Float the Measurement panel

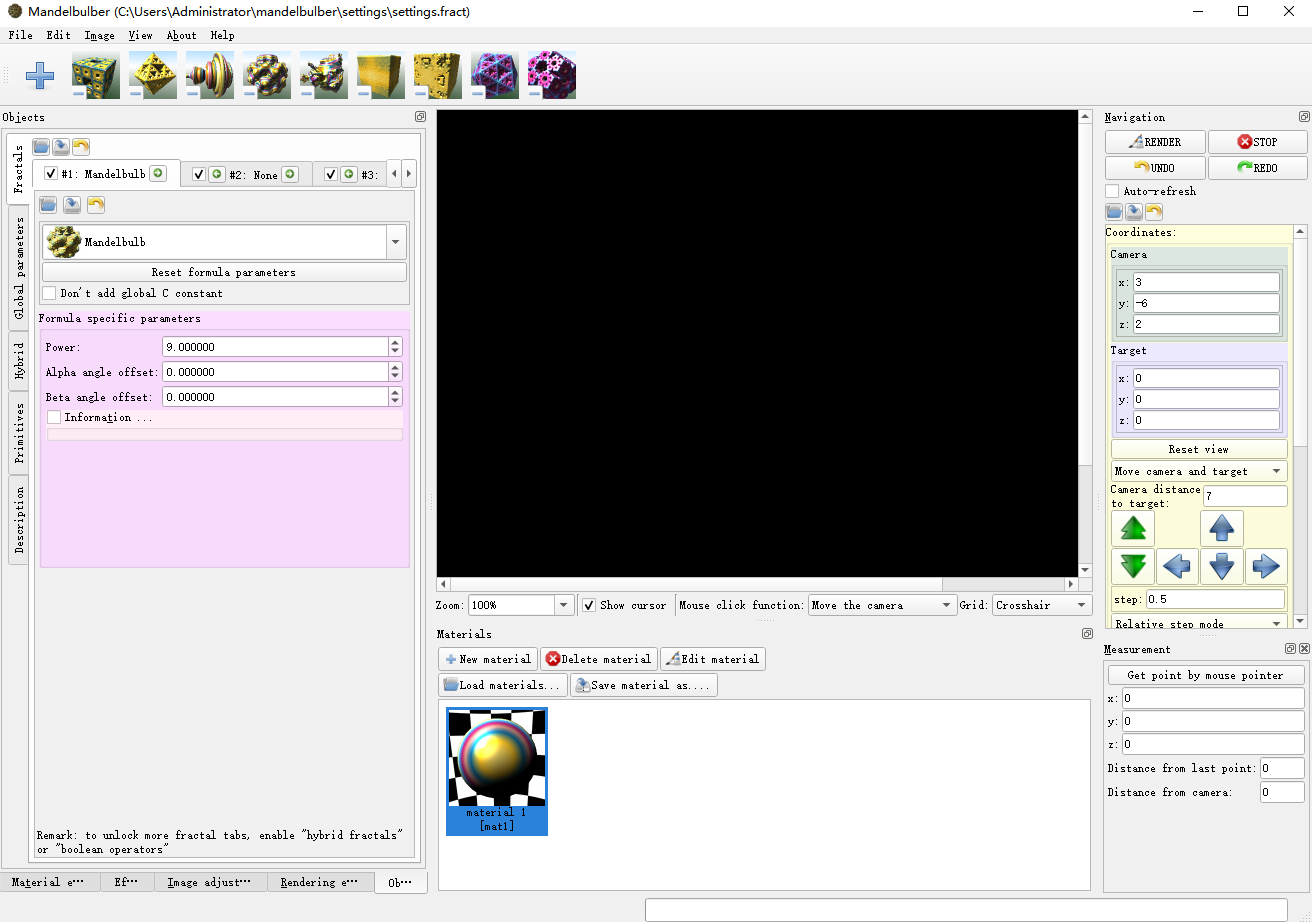click(1290, 649)
